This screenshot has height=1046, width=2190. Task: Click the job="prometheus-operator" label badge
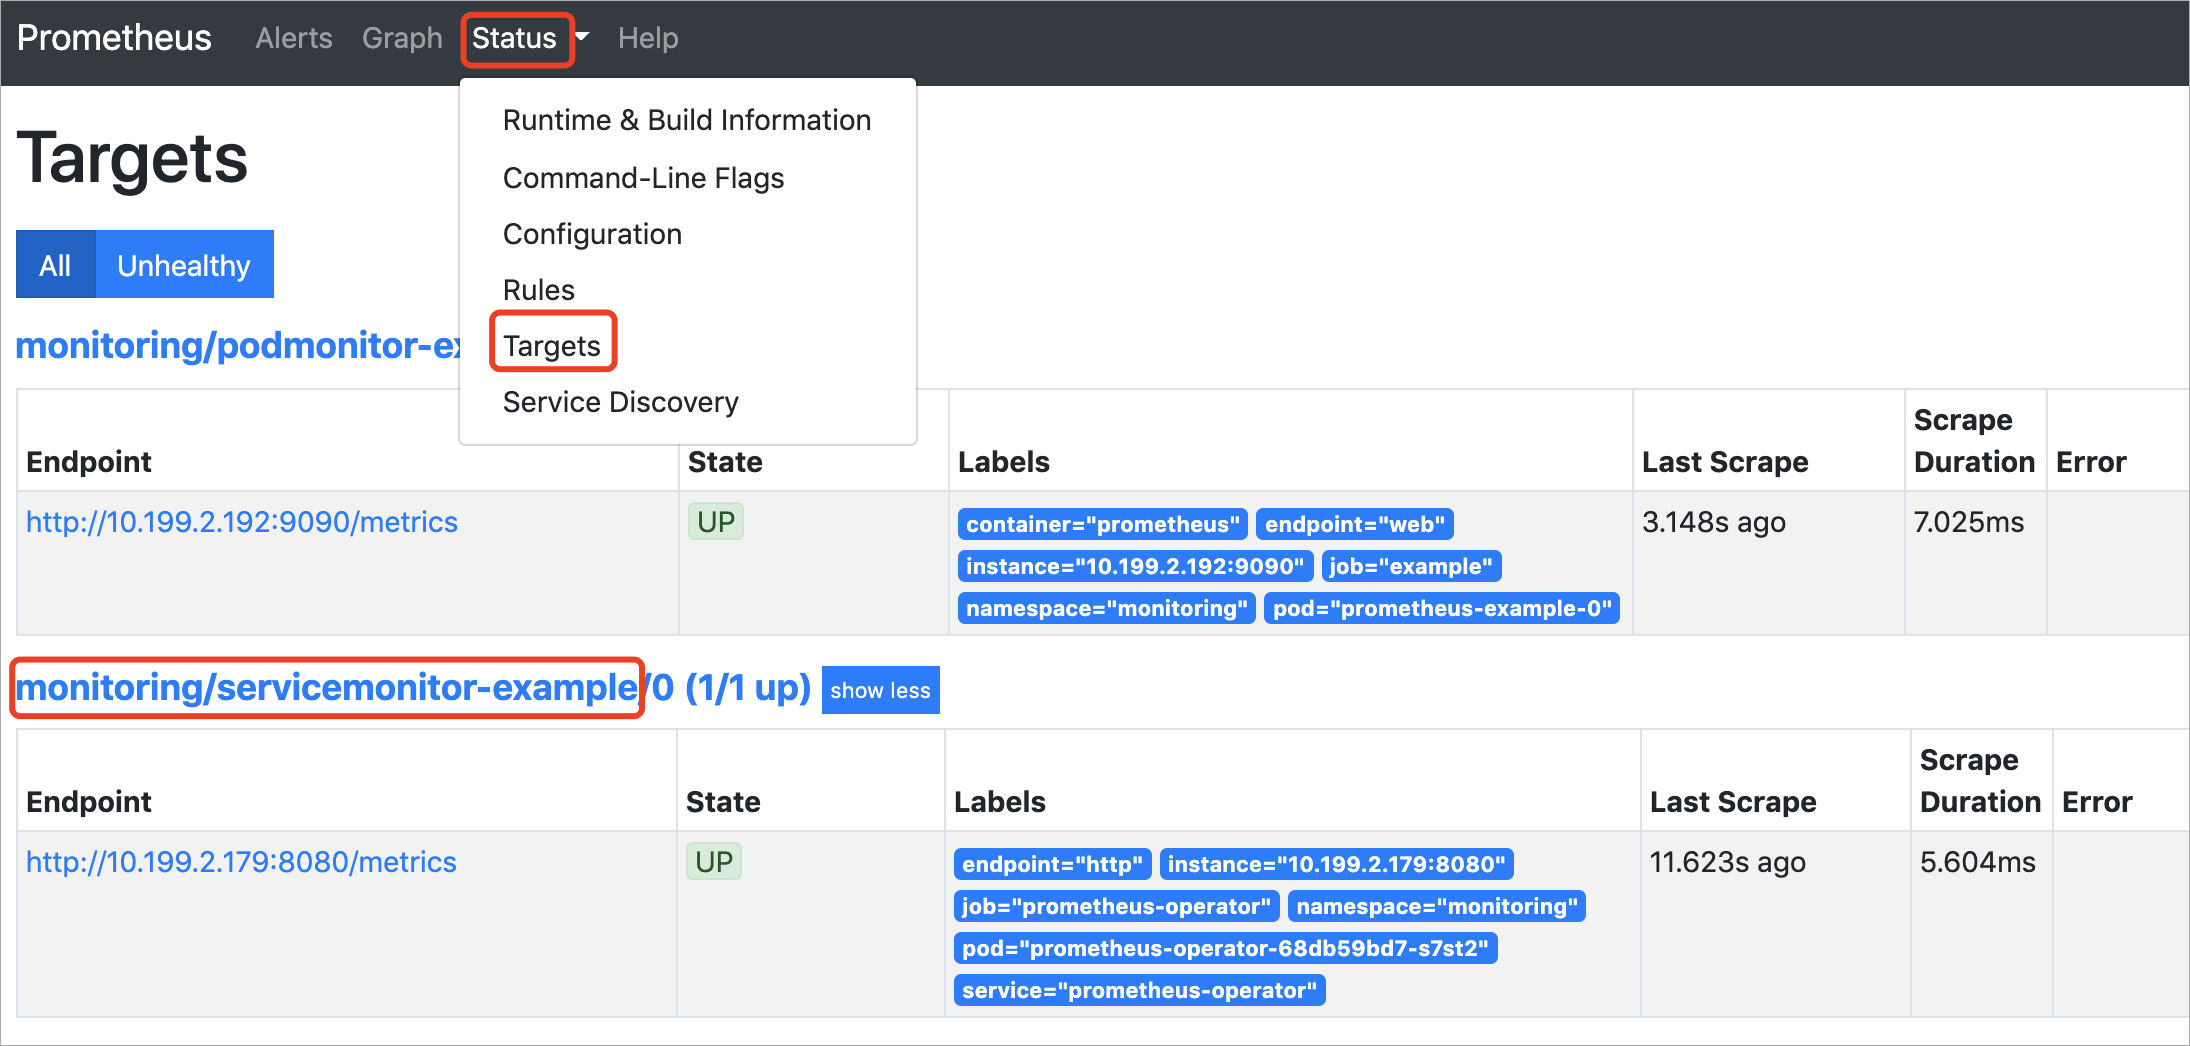pos(1115,906)
